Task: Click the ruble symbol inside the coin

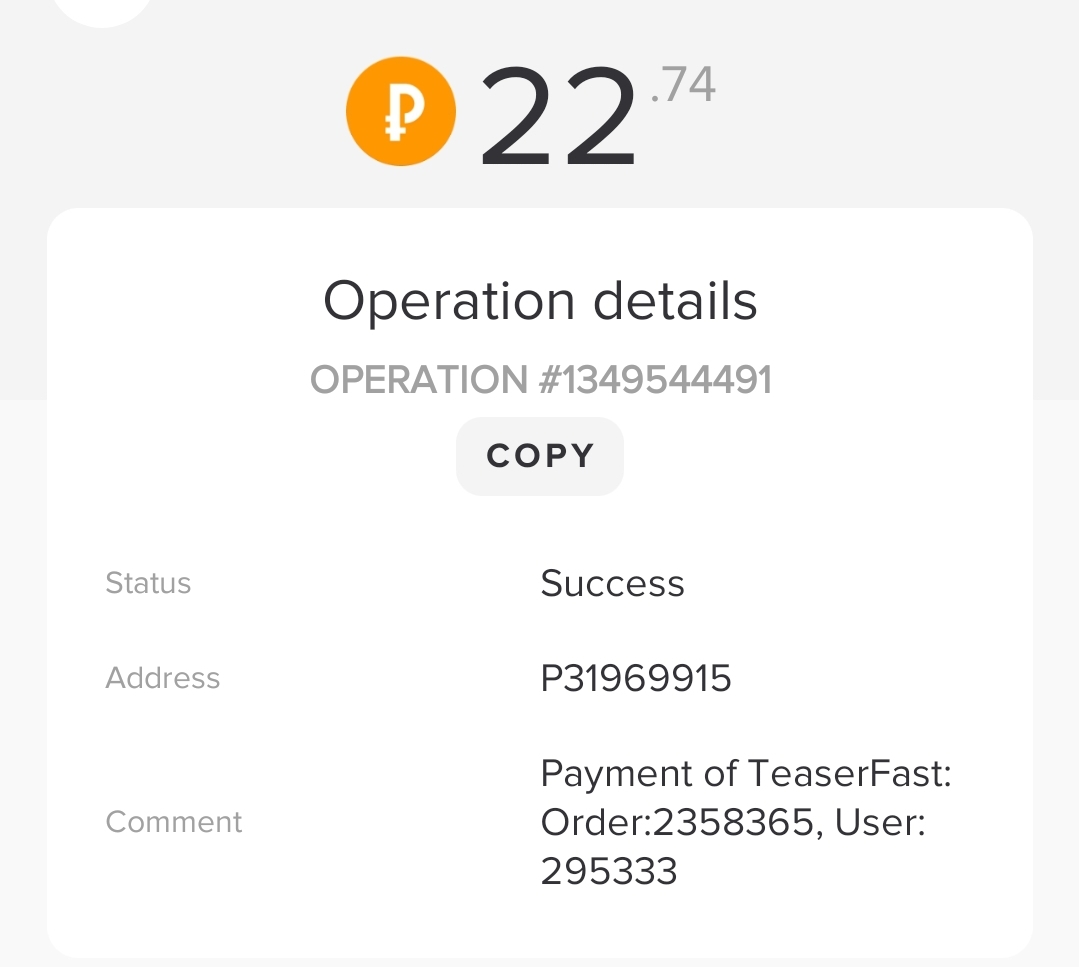Action: 401,112
